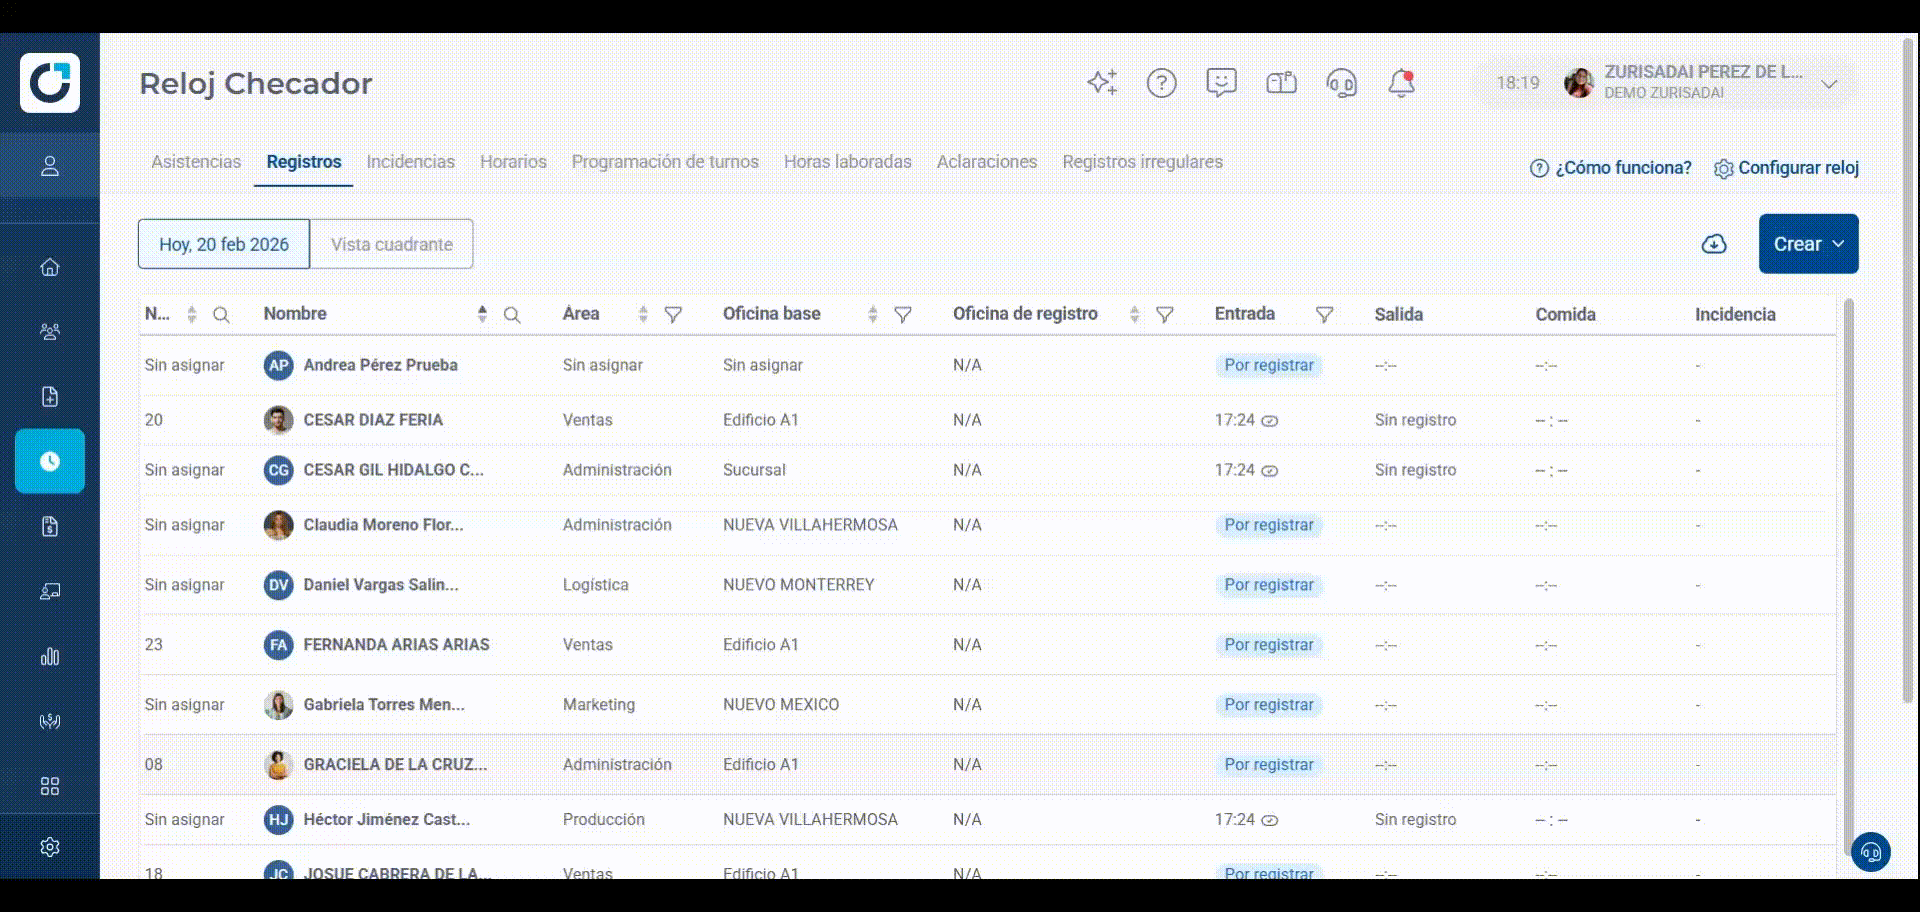Click the profile person icon in sidebar
1920x912 pixels.
click(x=50, y=166)
